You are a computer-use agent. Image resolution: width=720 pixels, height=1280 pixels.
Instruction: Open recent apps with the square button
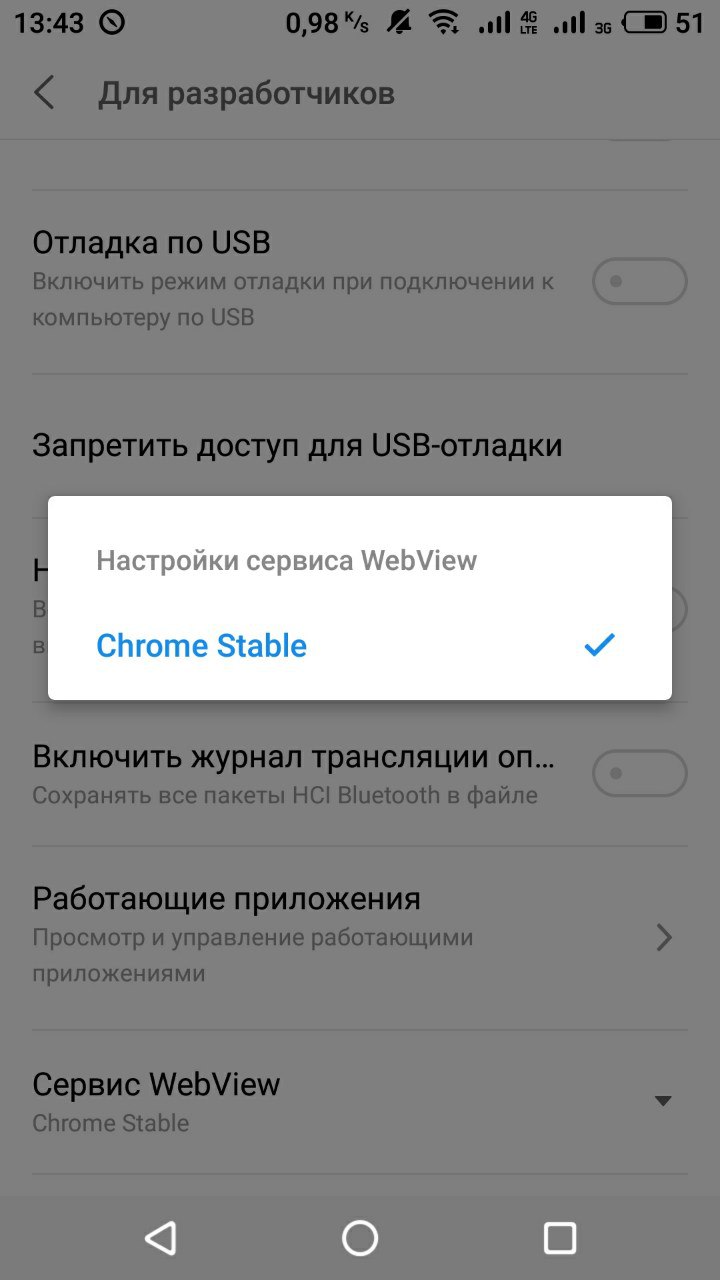560,1238
